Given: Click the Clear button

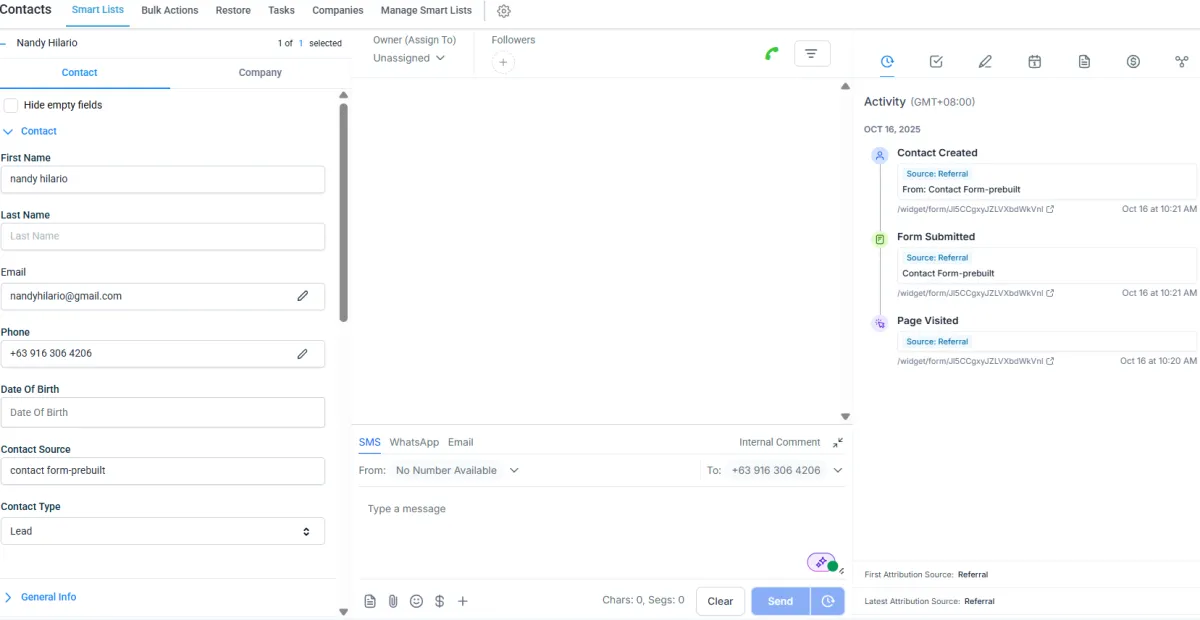Looking at the screenshot, I should click(720, 601).
